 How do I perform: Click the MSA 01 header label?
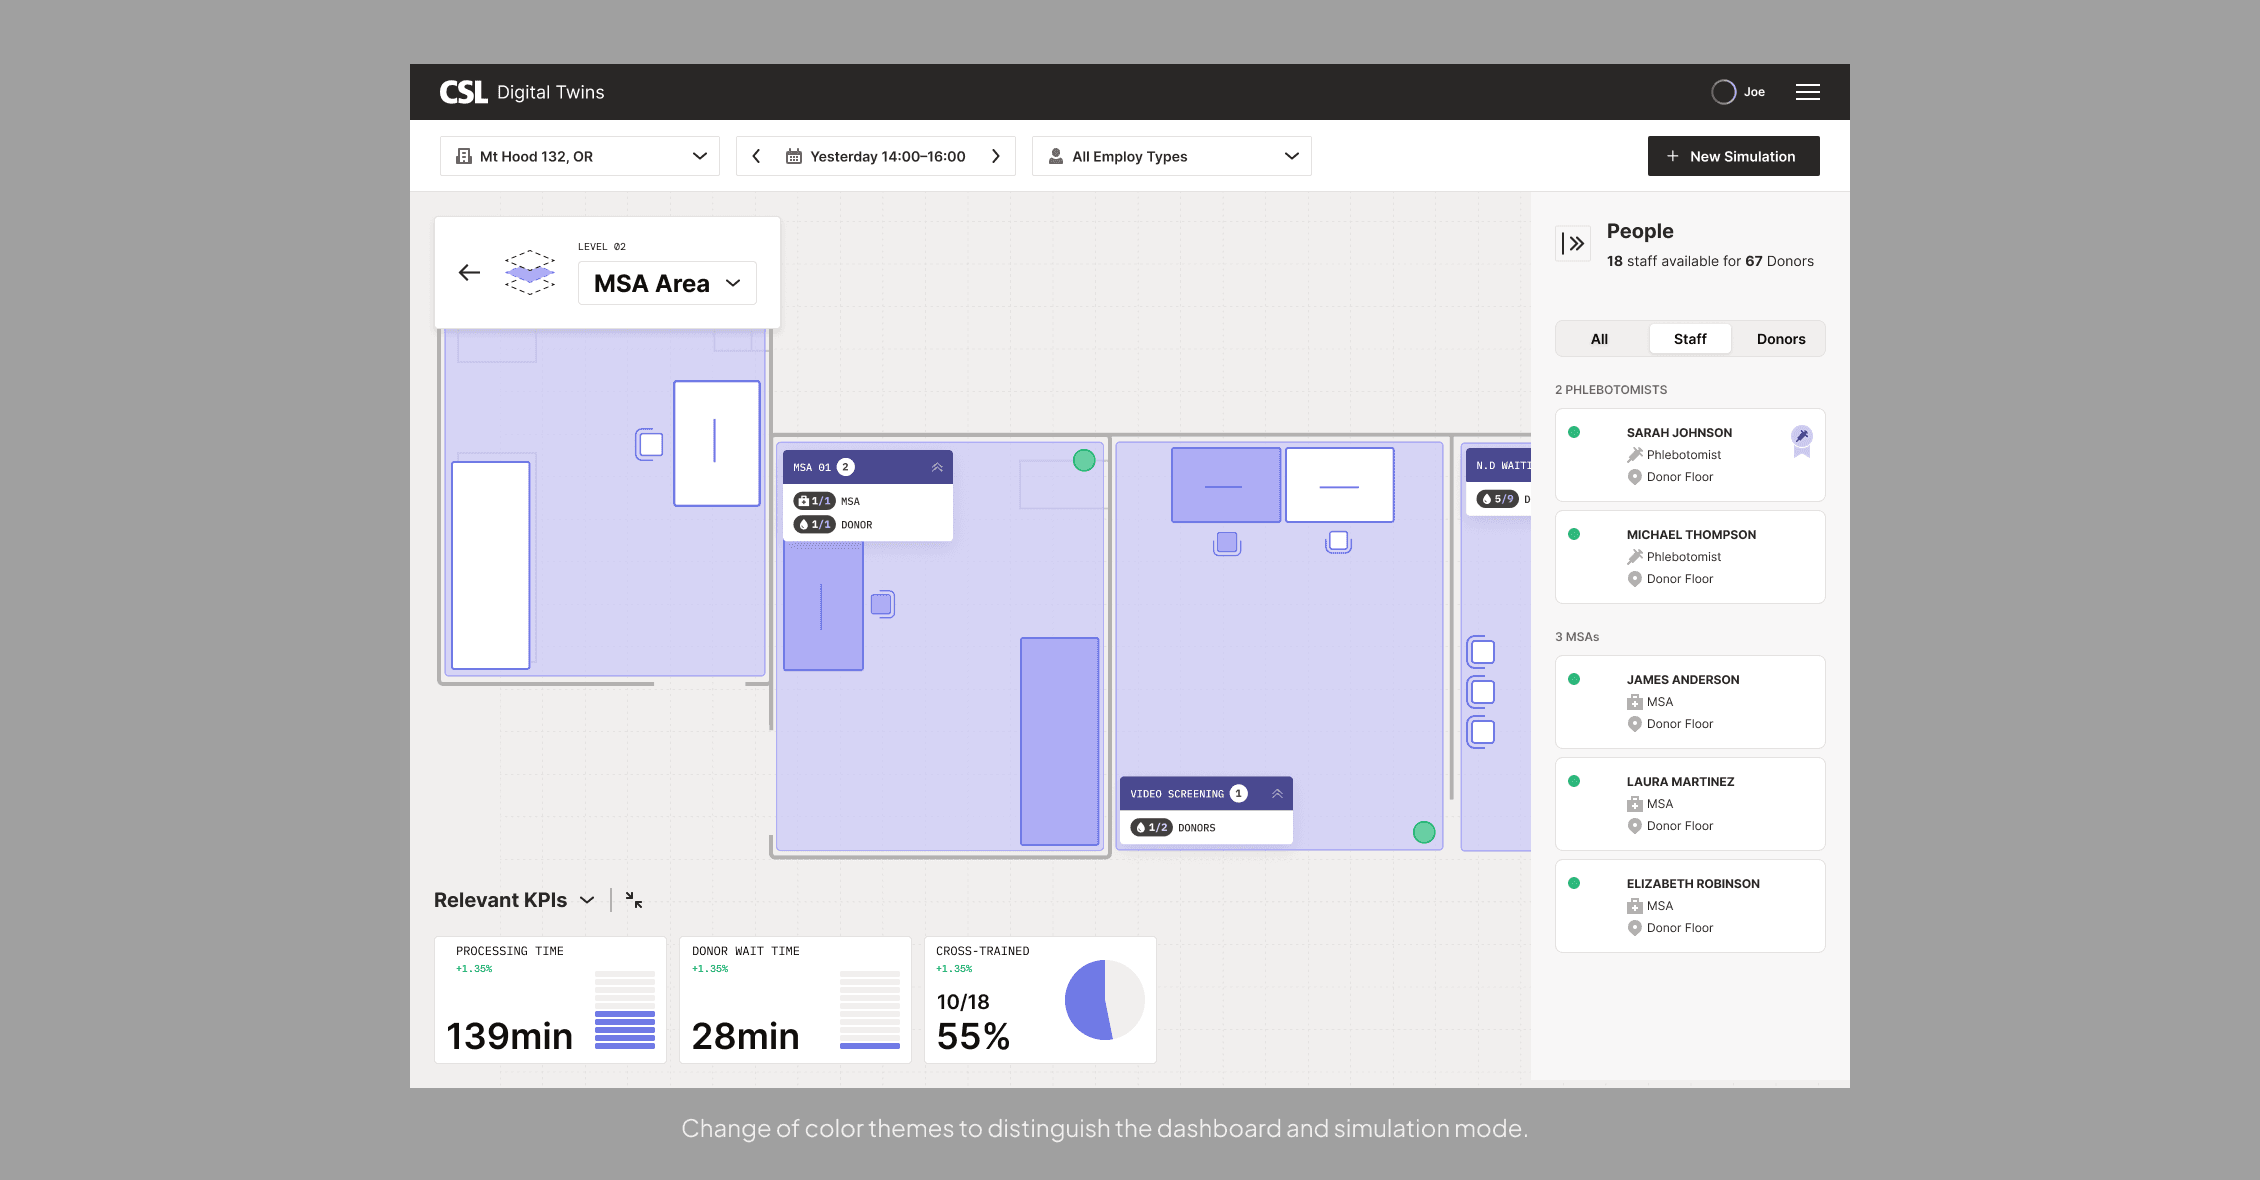pos(812,467)
